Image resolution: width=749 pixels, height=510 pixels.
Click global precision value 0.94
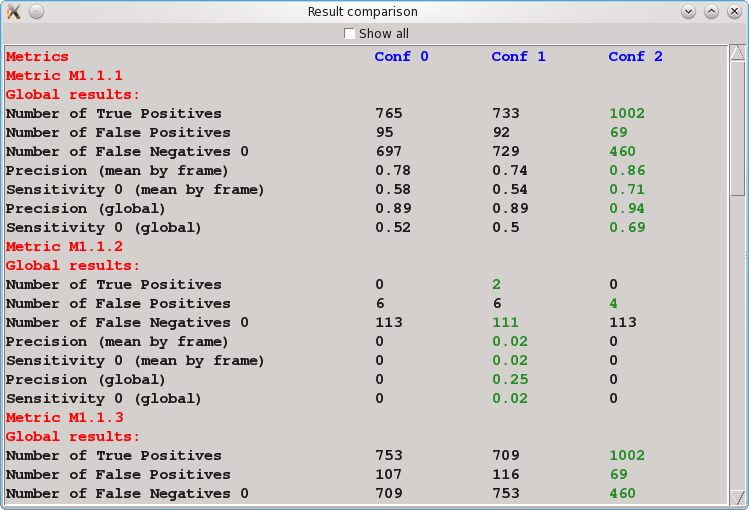coord(627,209)
